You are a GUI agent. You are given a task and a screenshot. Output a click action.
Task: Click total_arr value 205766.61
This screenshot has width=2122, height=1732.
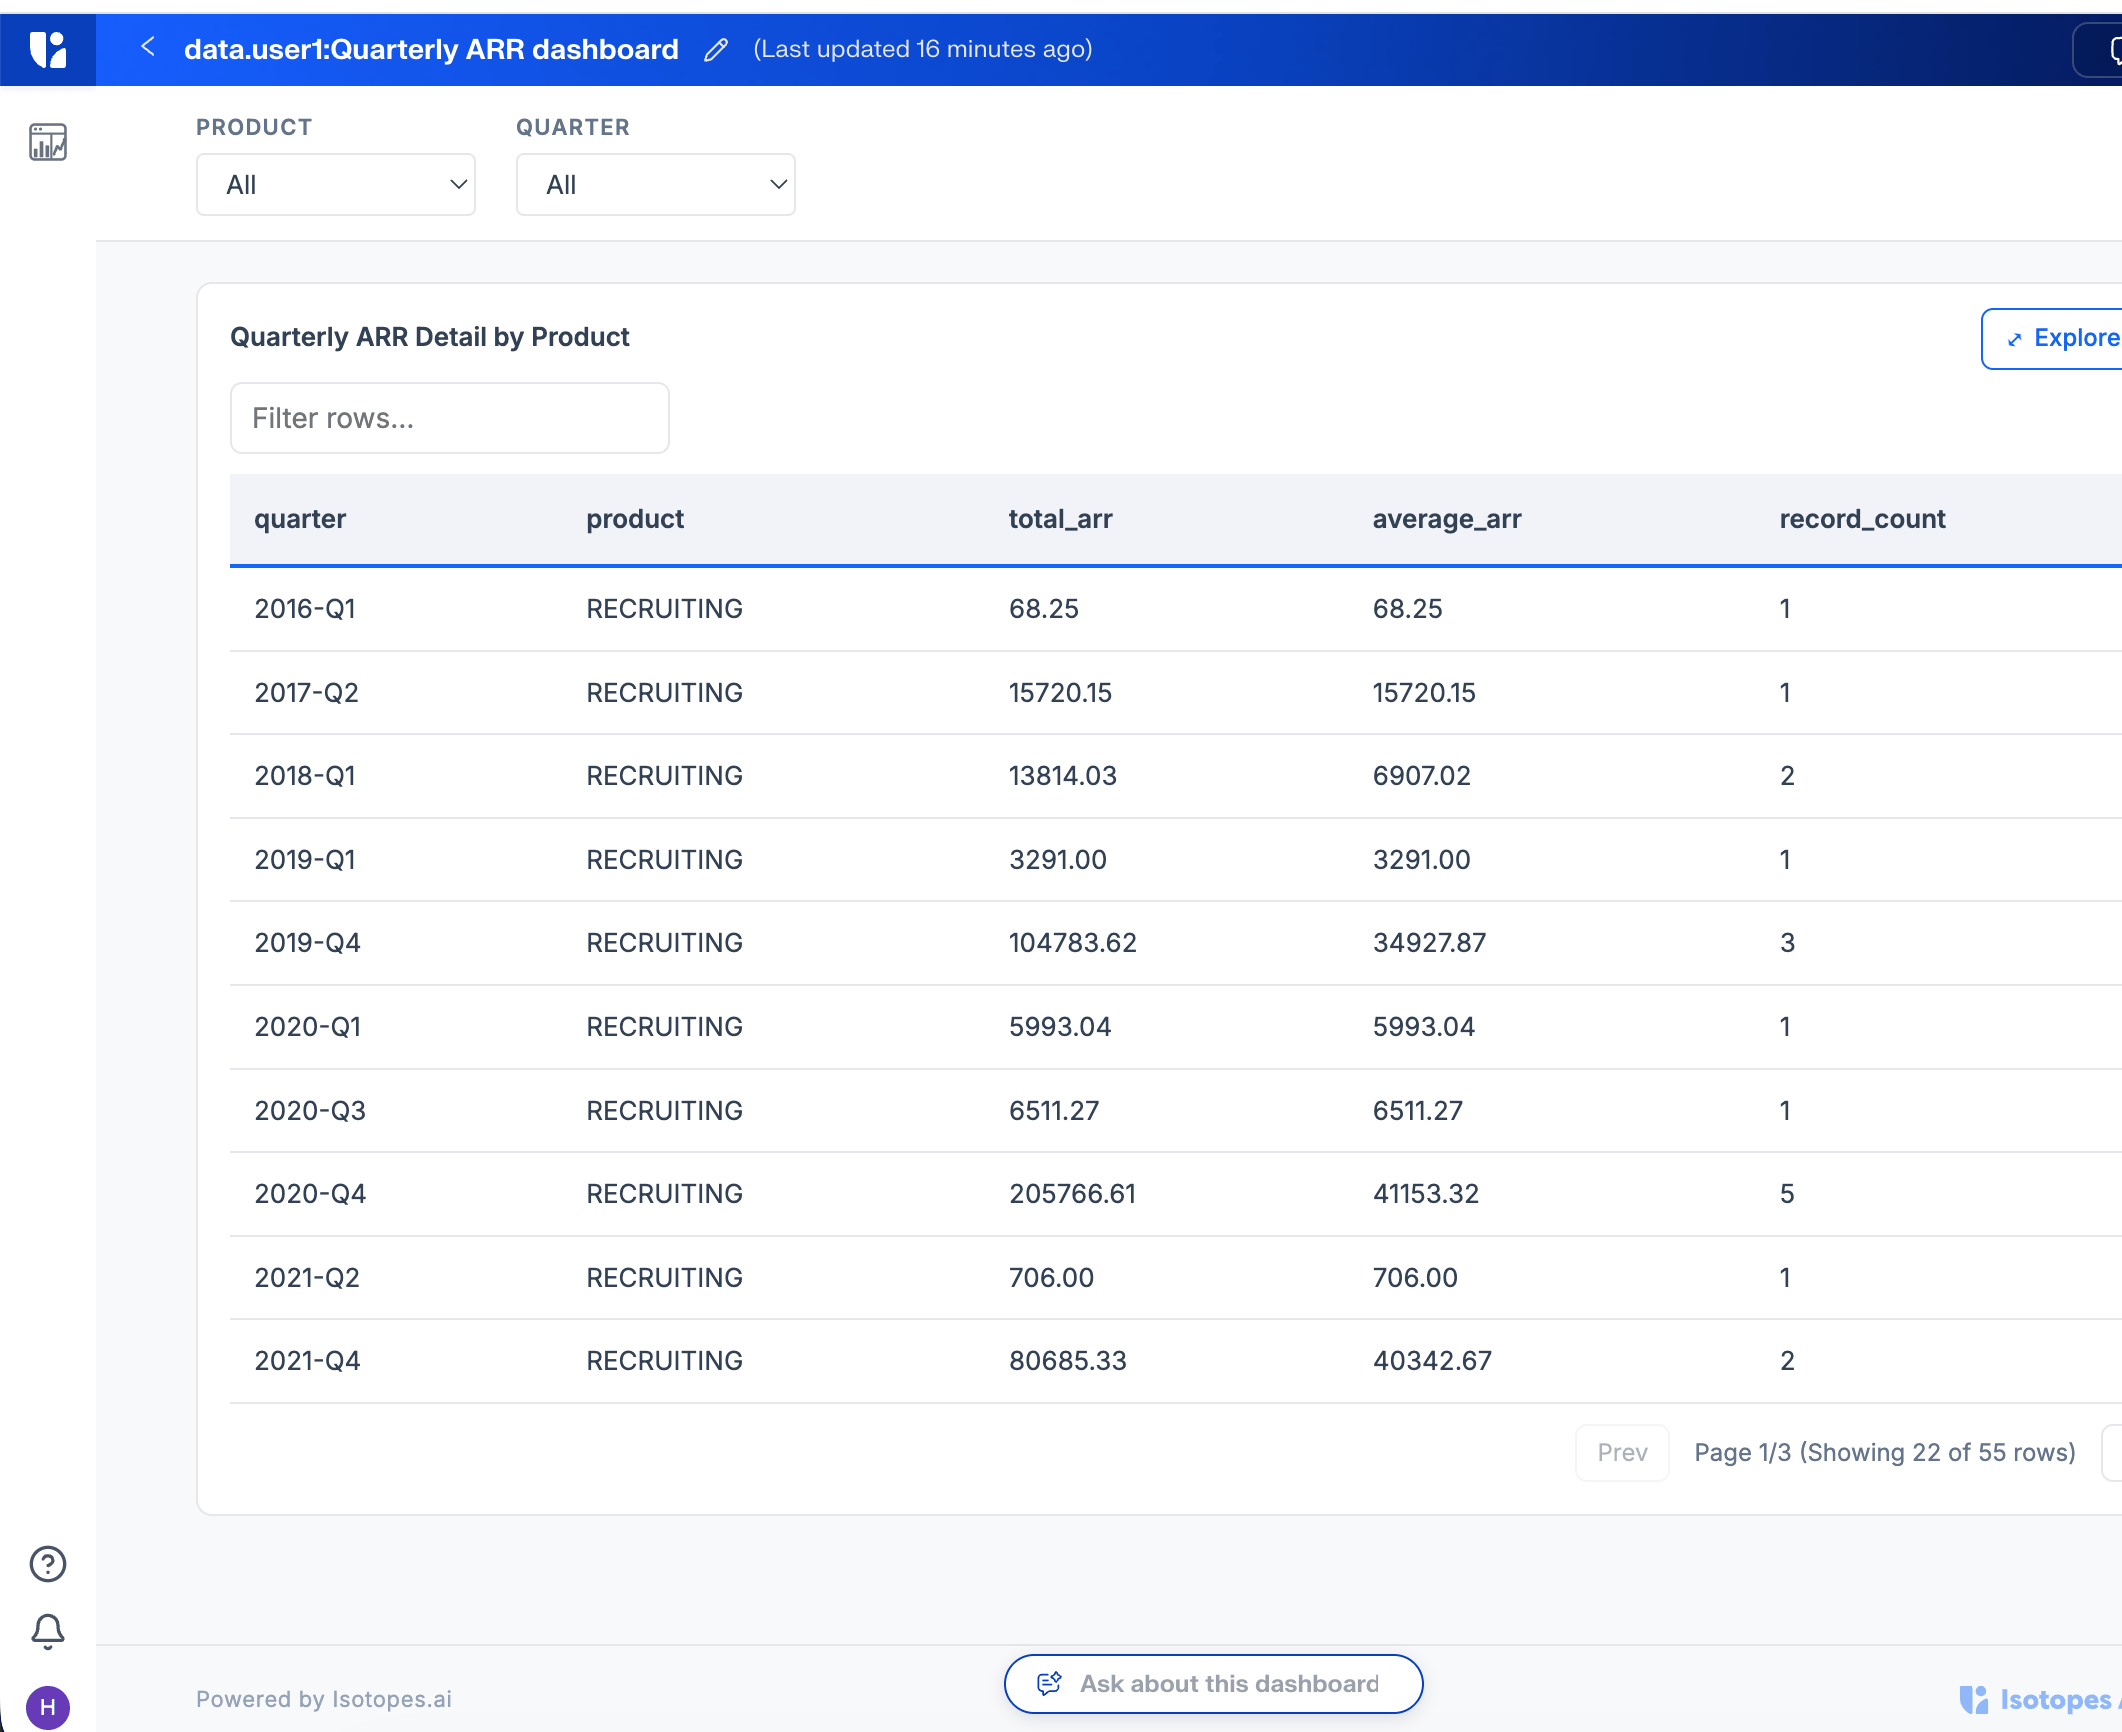click(1072, 1194)
